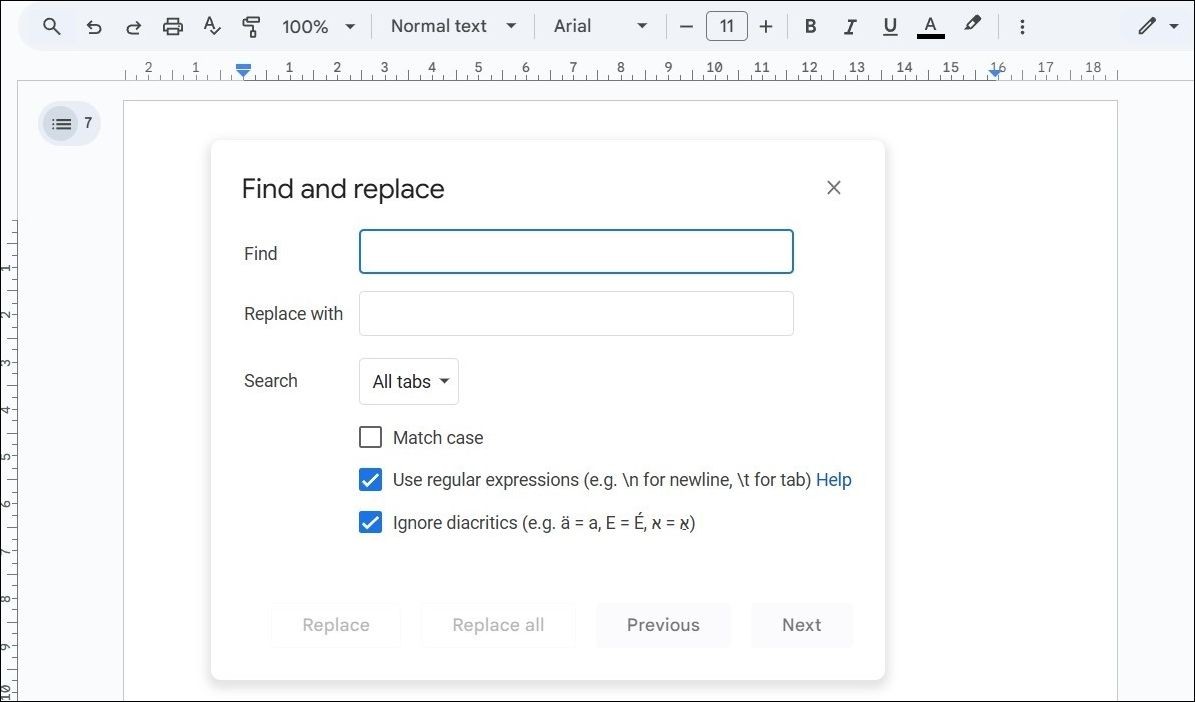This screenshot has width=1195, height=702.
Task: Toggle bold formatting
Action: [x=810, y=27]
